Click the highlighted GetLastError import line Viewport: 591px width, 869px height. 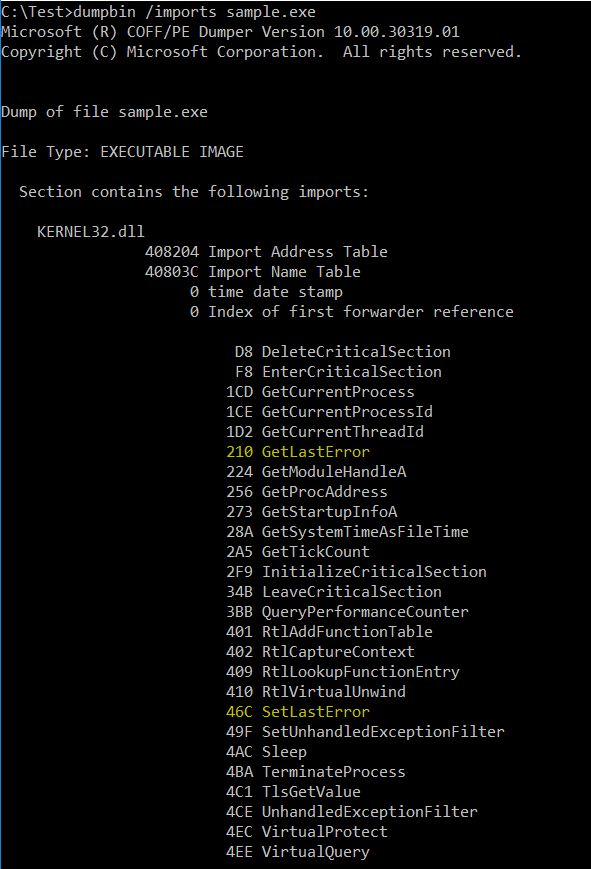click(298, 452)
